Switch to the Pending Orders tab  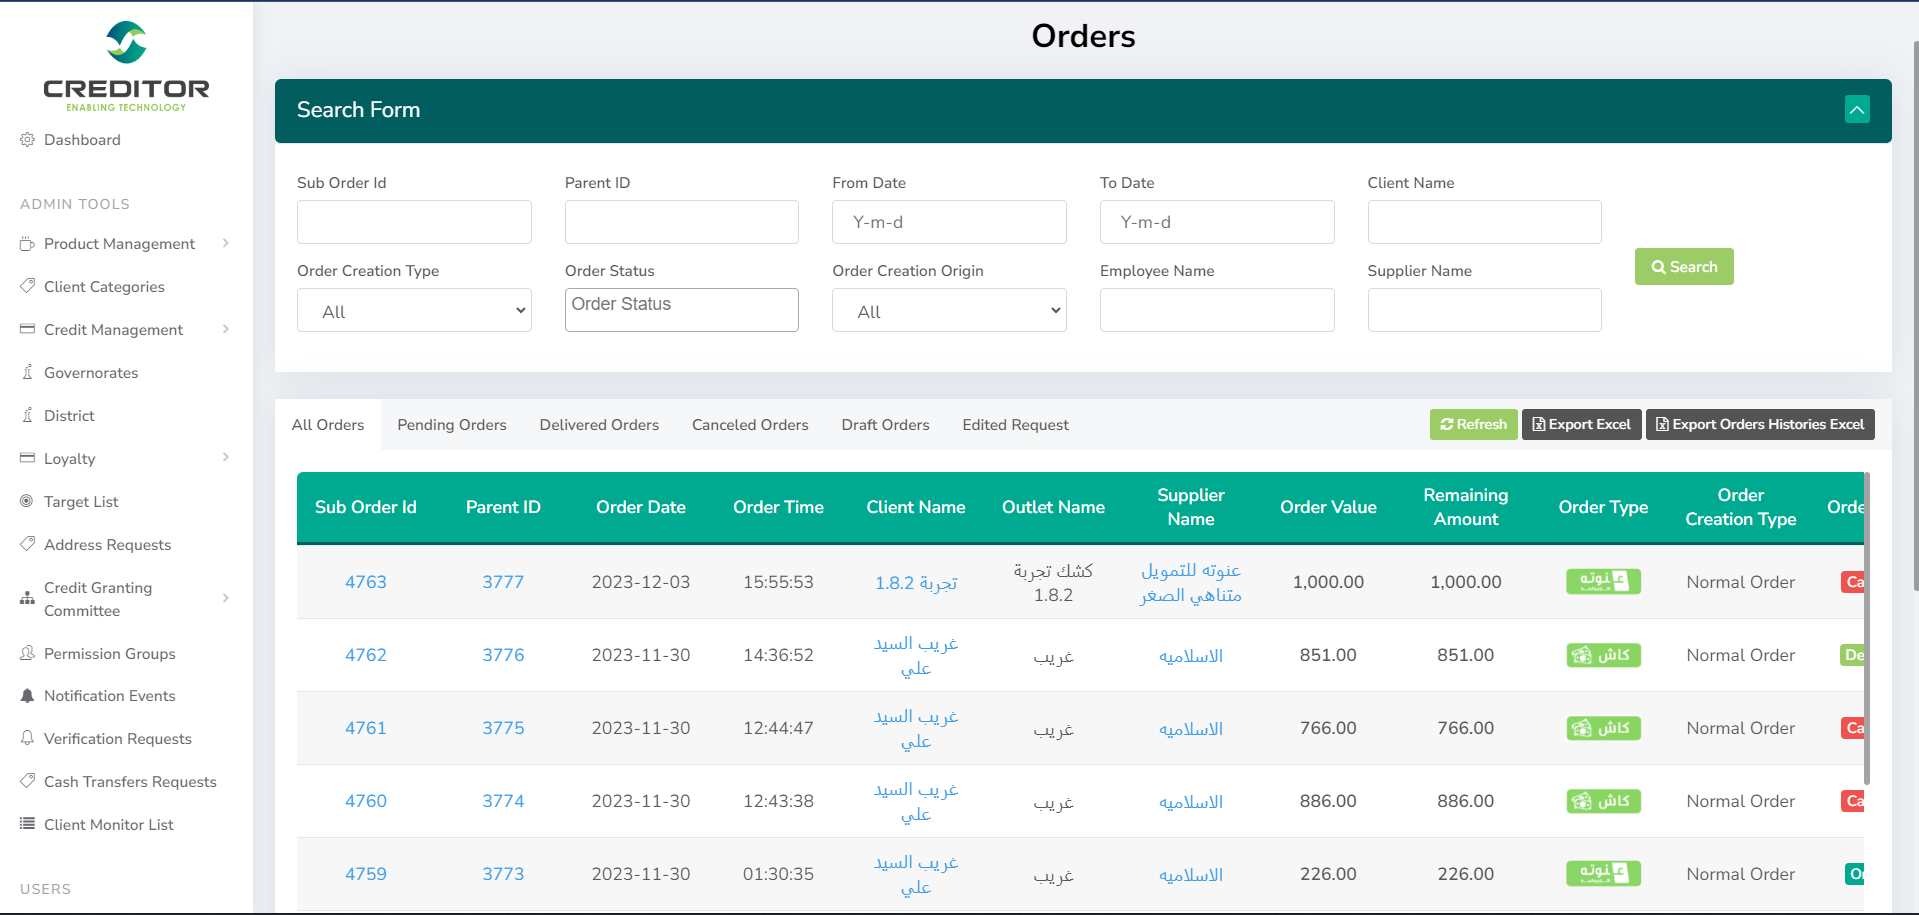point(452,425)
